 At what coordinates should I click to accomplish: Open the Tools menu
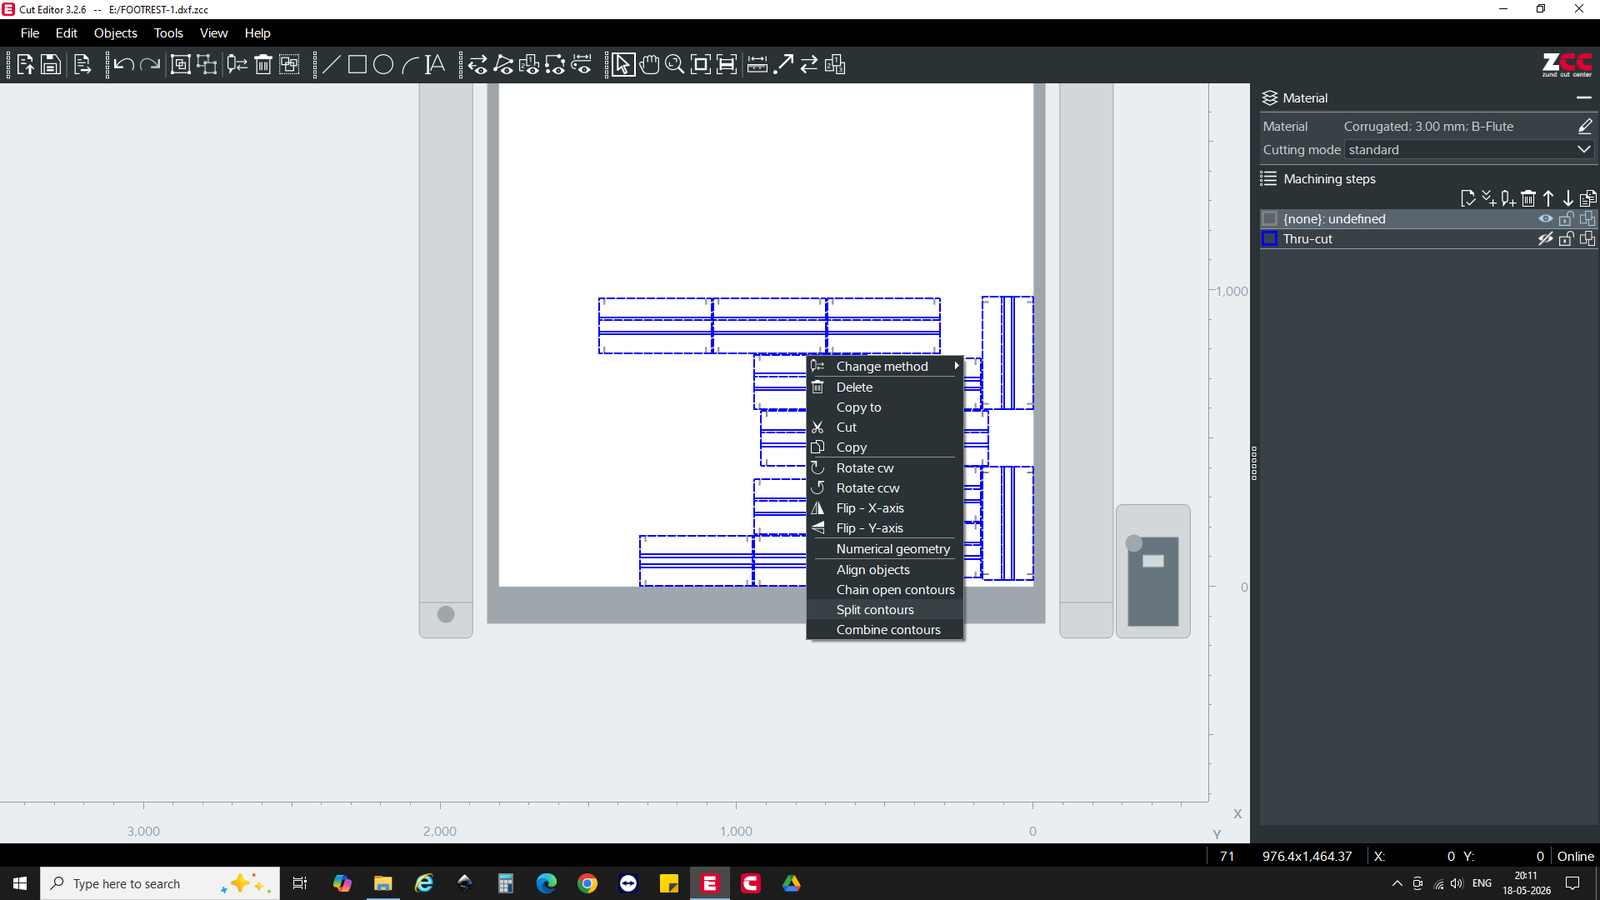click(168, 33)
